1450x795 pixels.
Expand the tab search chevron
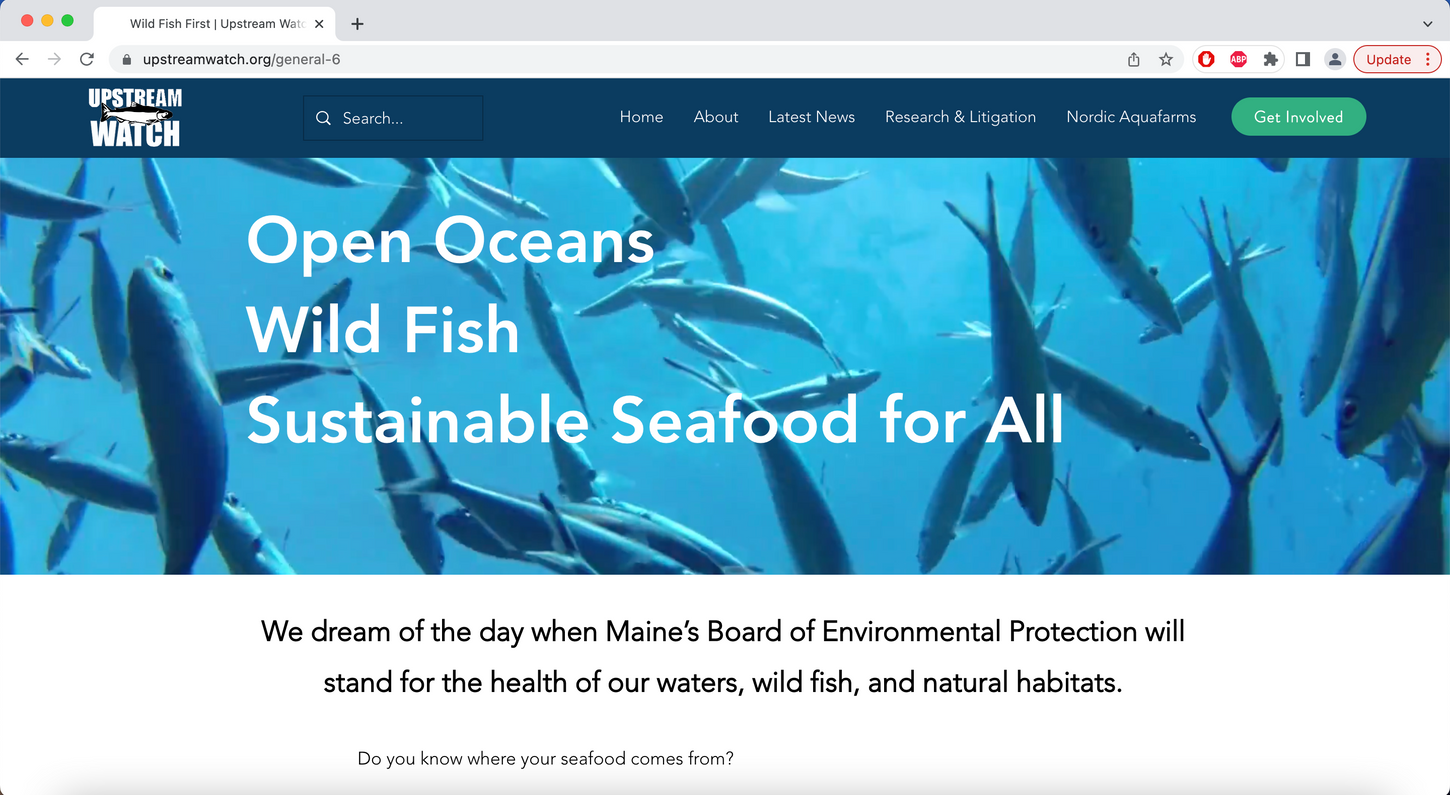coord(1427,23)
